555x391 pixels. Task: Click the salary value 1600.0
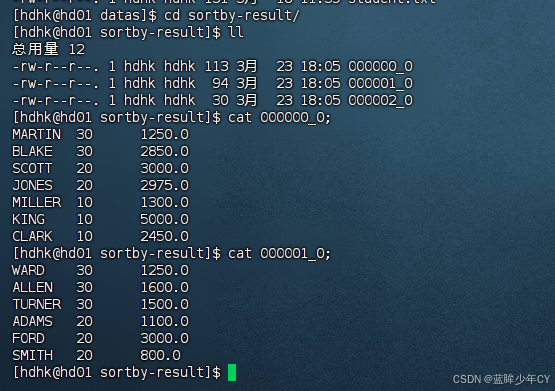pos(165,287)
